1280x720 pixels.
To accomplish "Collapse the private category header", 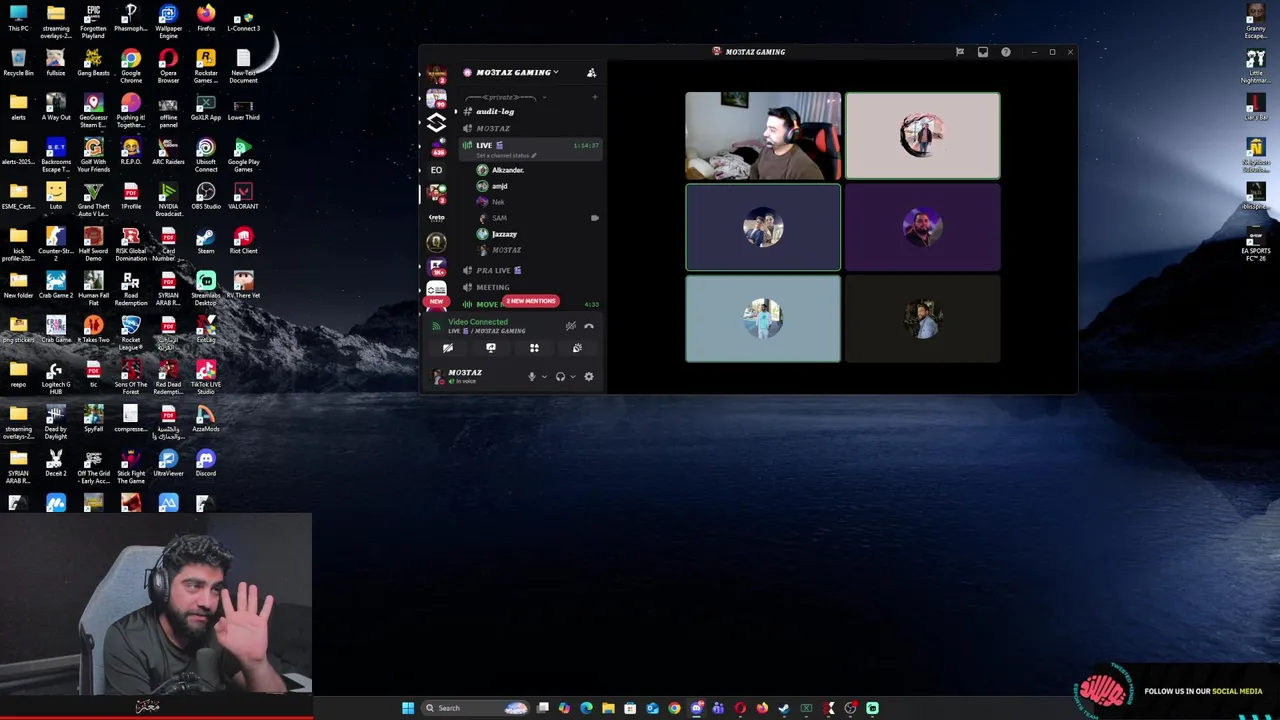I will coord(504,97).
